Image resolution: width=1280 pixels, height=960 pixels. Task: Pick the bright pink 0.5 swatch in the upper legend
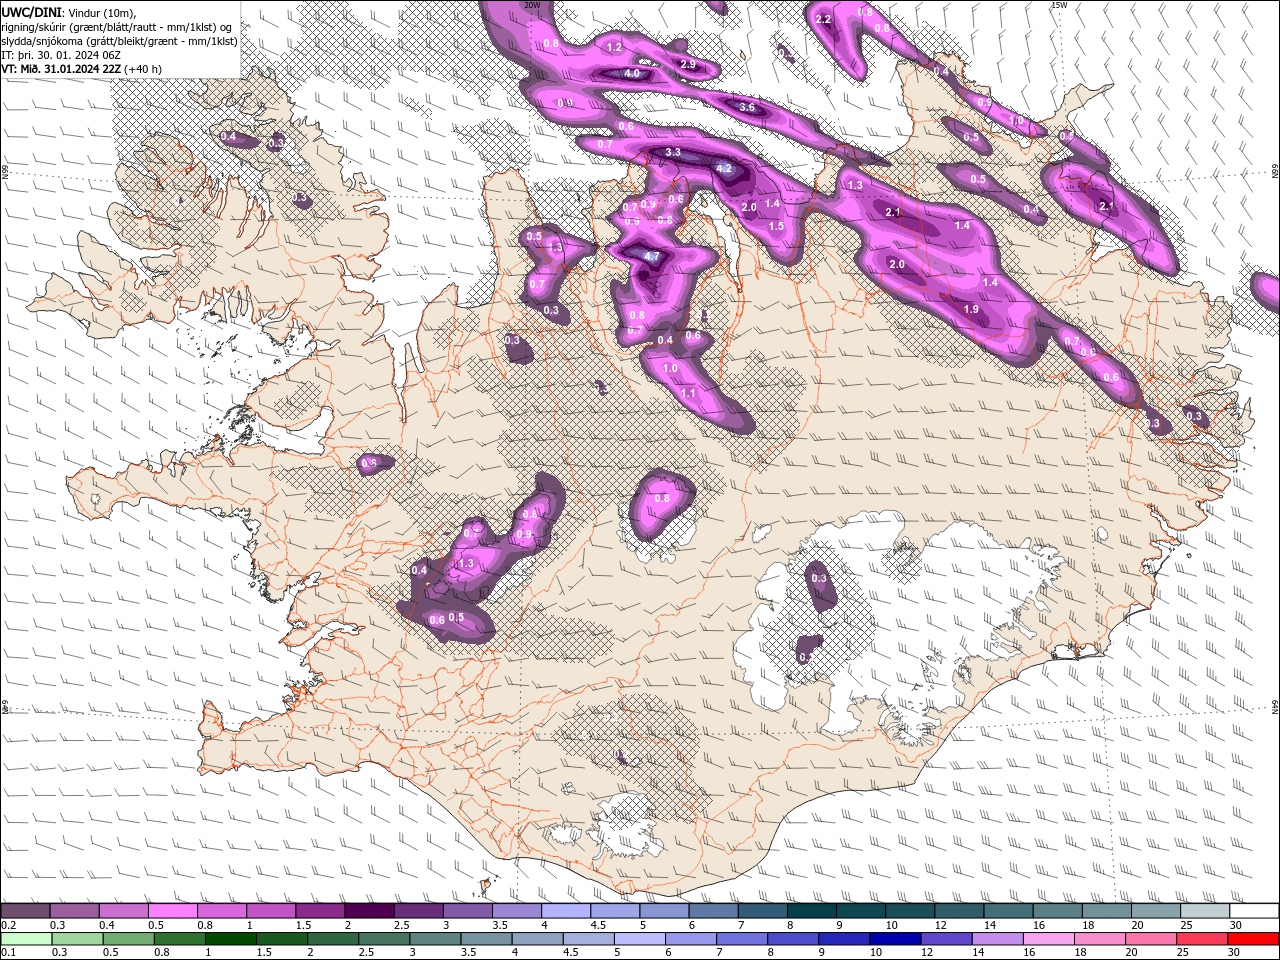coord(173,911)
